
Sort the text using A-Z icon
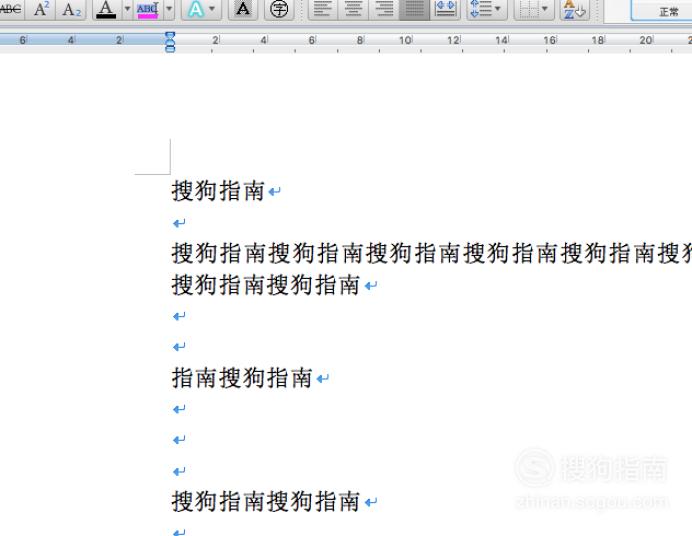(x=574, y=9)
